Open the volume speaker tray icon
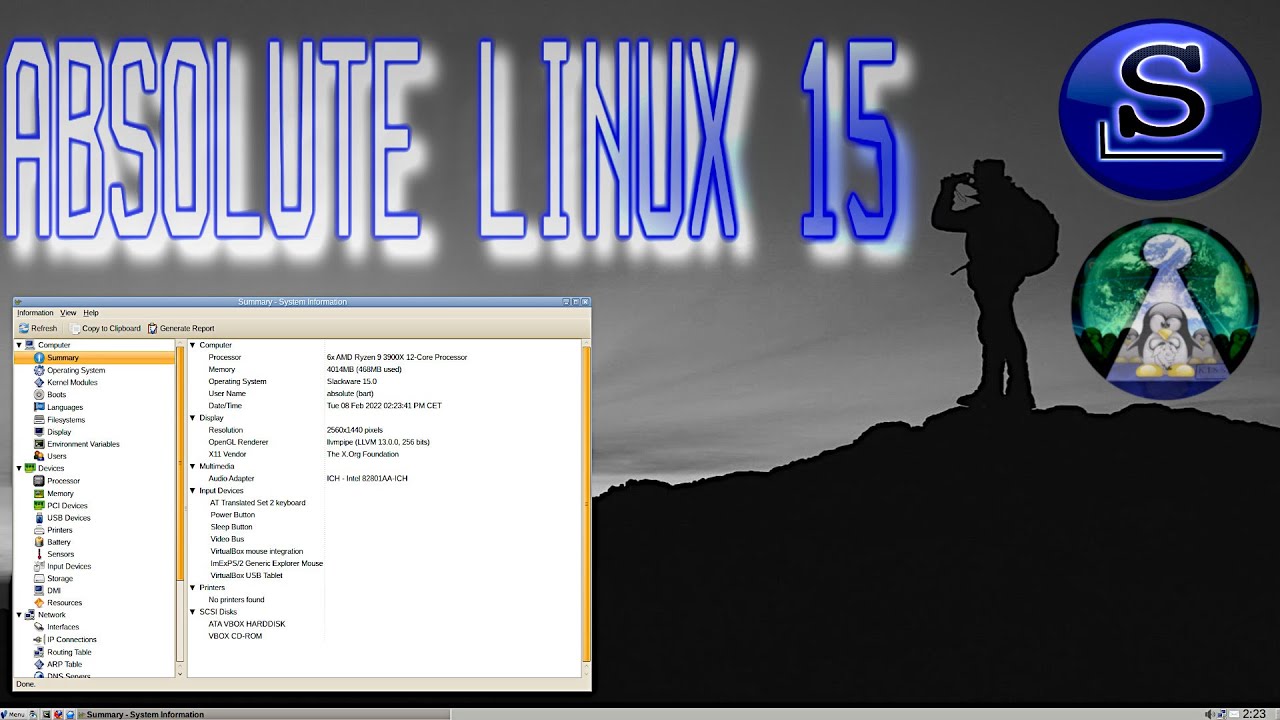 click(1210, 714)
